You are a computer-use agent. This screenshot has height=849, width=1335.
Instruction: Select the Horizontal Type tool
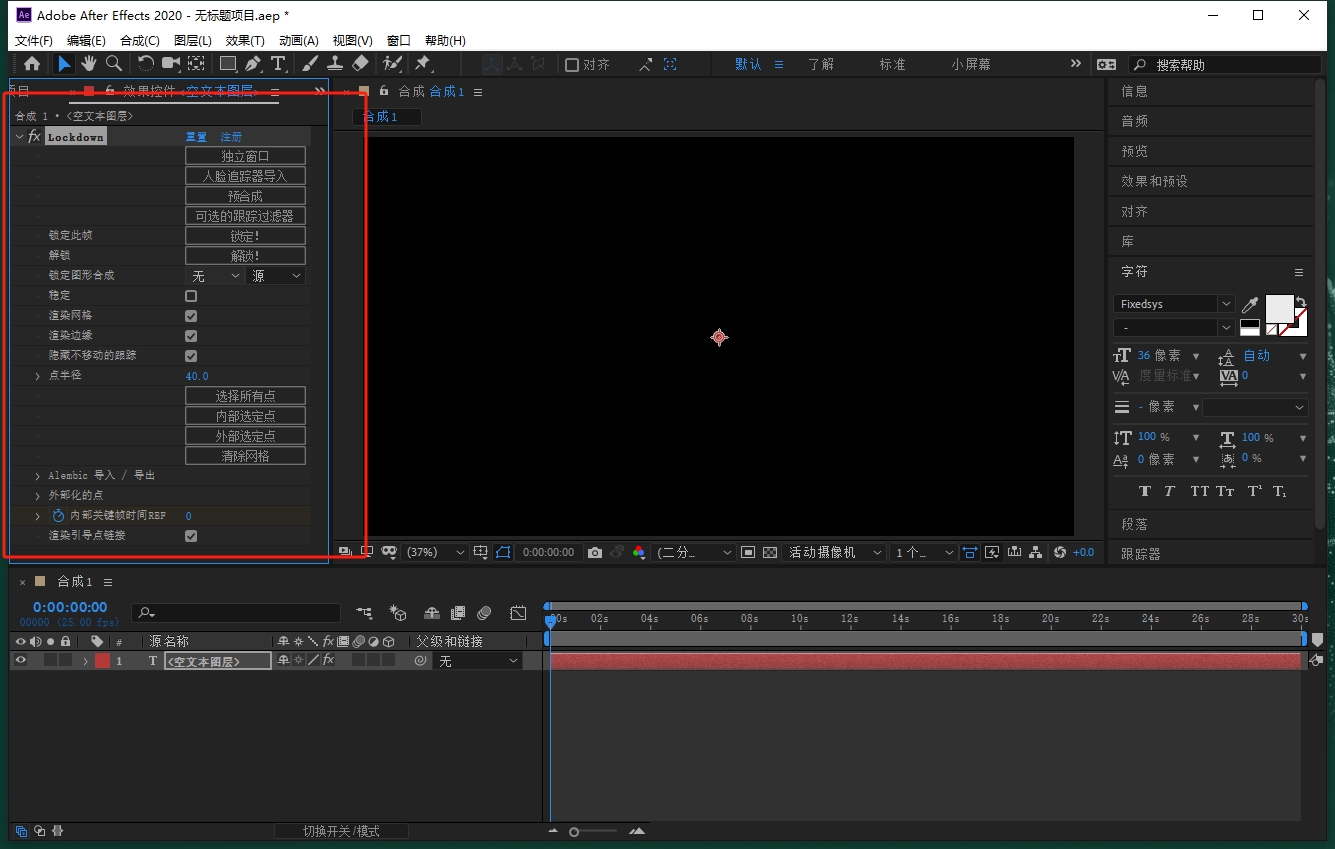click(x=278, y=64)
